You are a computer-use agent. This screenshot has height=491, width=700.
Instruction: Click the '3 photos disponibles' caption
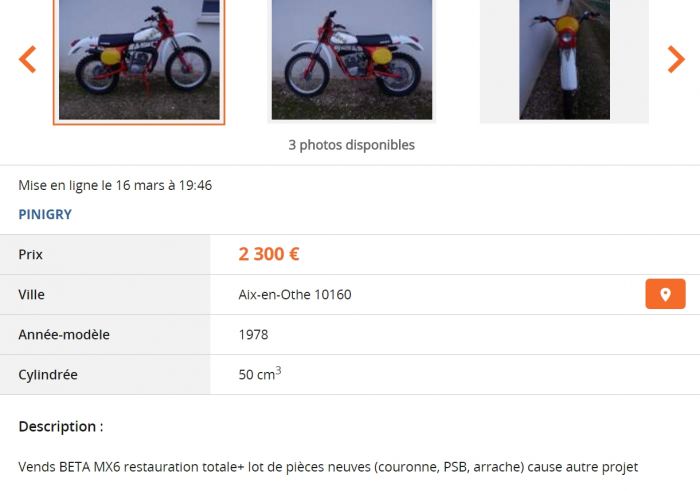pyautogui.click(x=351, y=145)
